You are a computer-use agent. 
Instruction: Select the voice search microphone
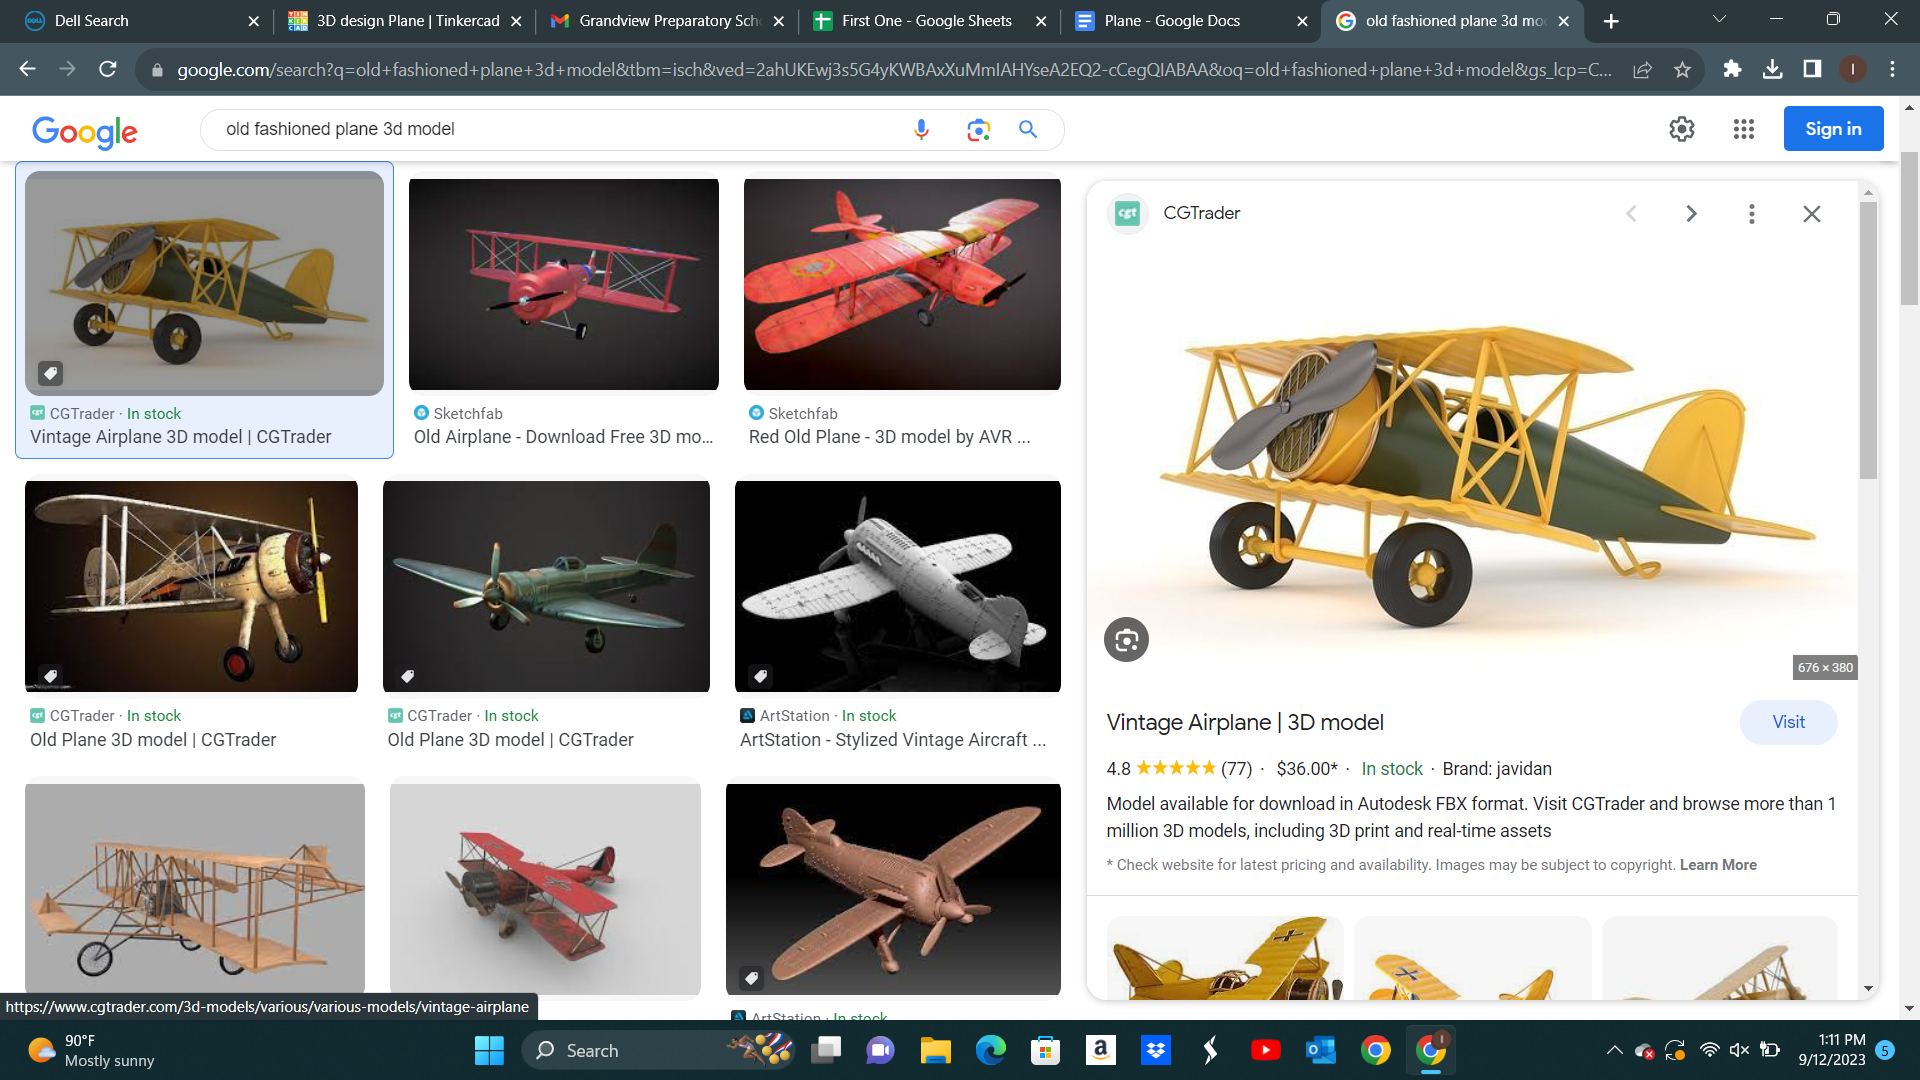[x=920, y=129]
